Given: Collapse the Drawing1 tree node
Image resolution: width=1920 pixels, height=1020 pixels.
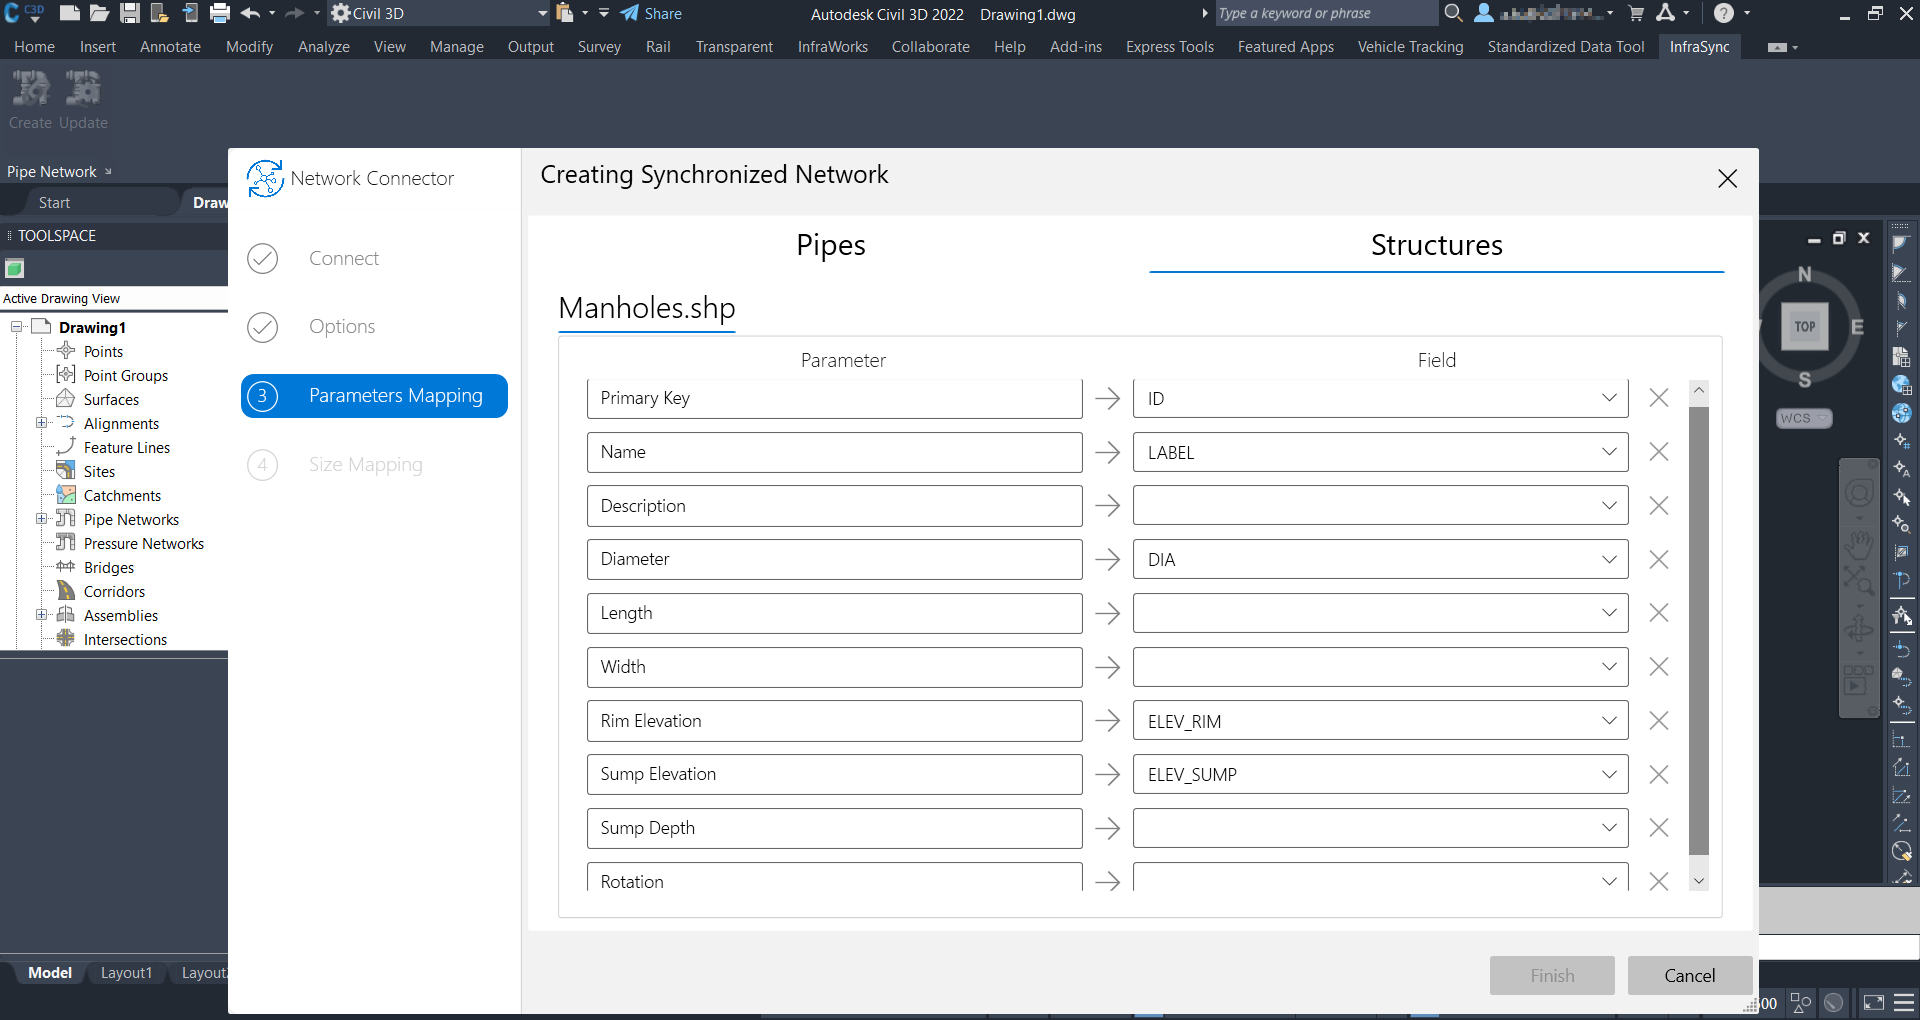Looking at the screenshot, I should pyautogui.click(x=17, y=327).
